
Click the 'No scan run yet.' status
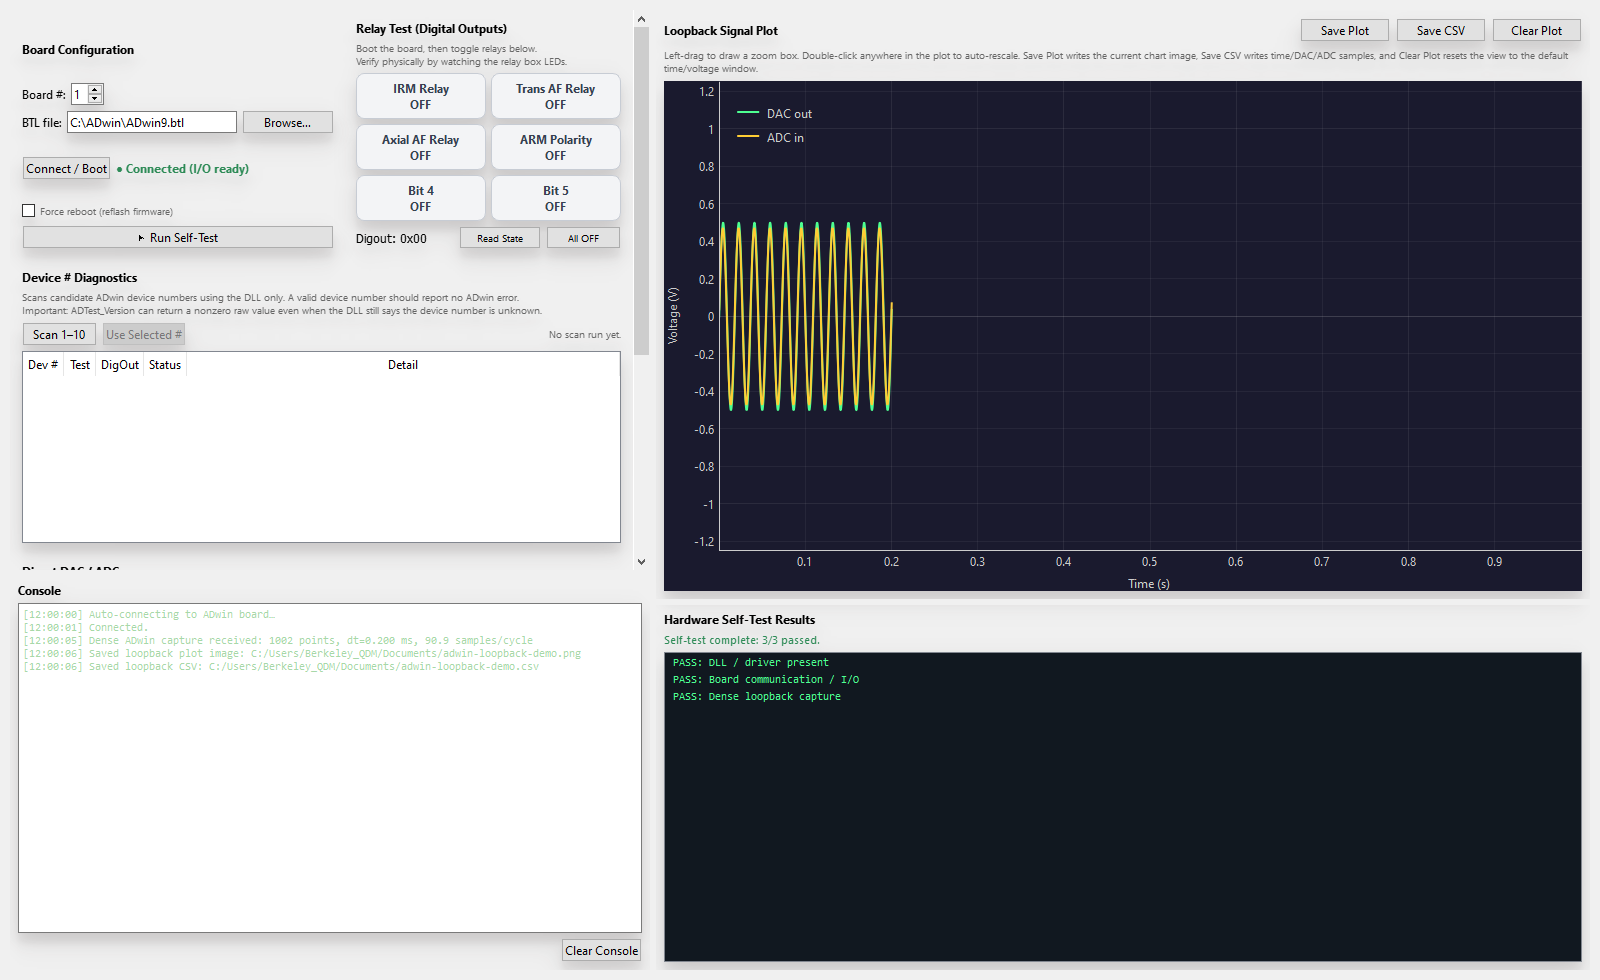coord(584,335)
